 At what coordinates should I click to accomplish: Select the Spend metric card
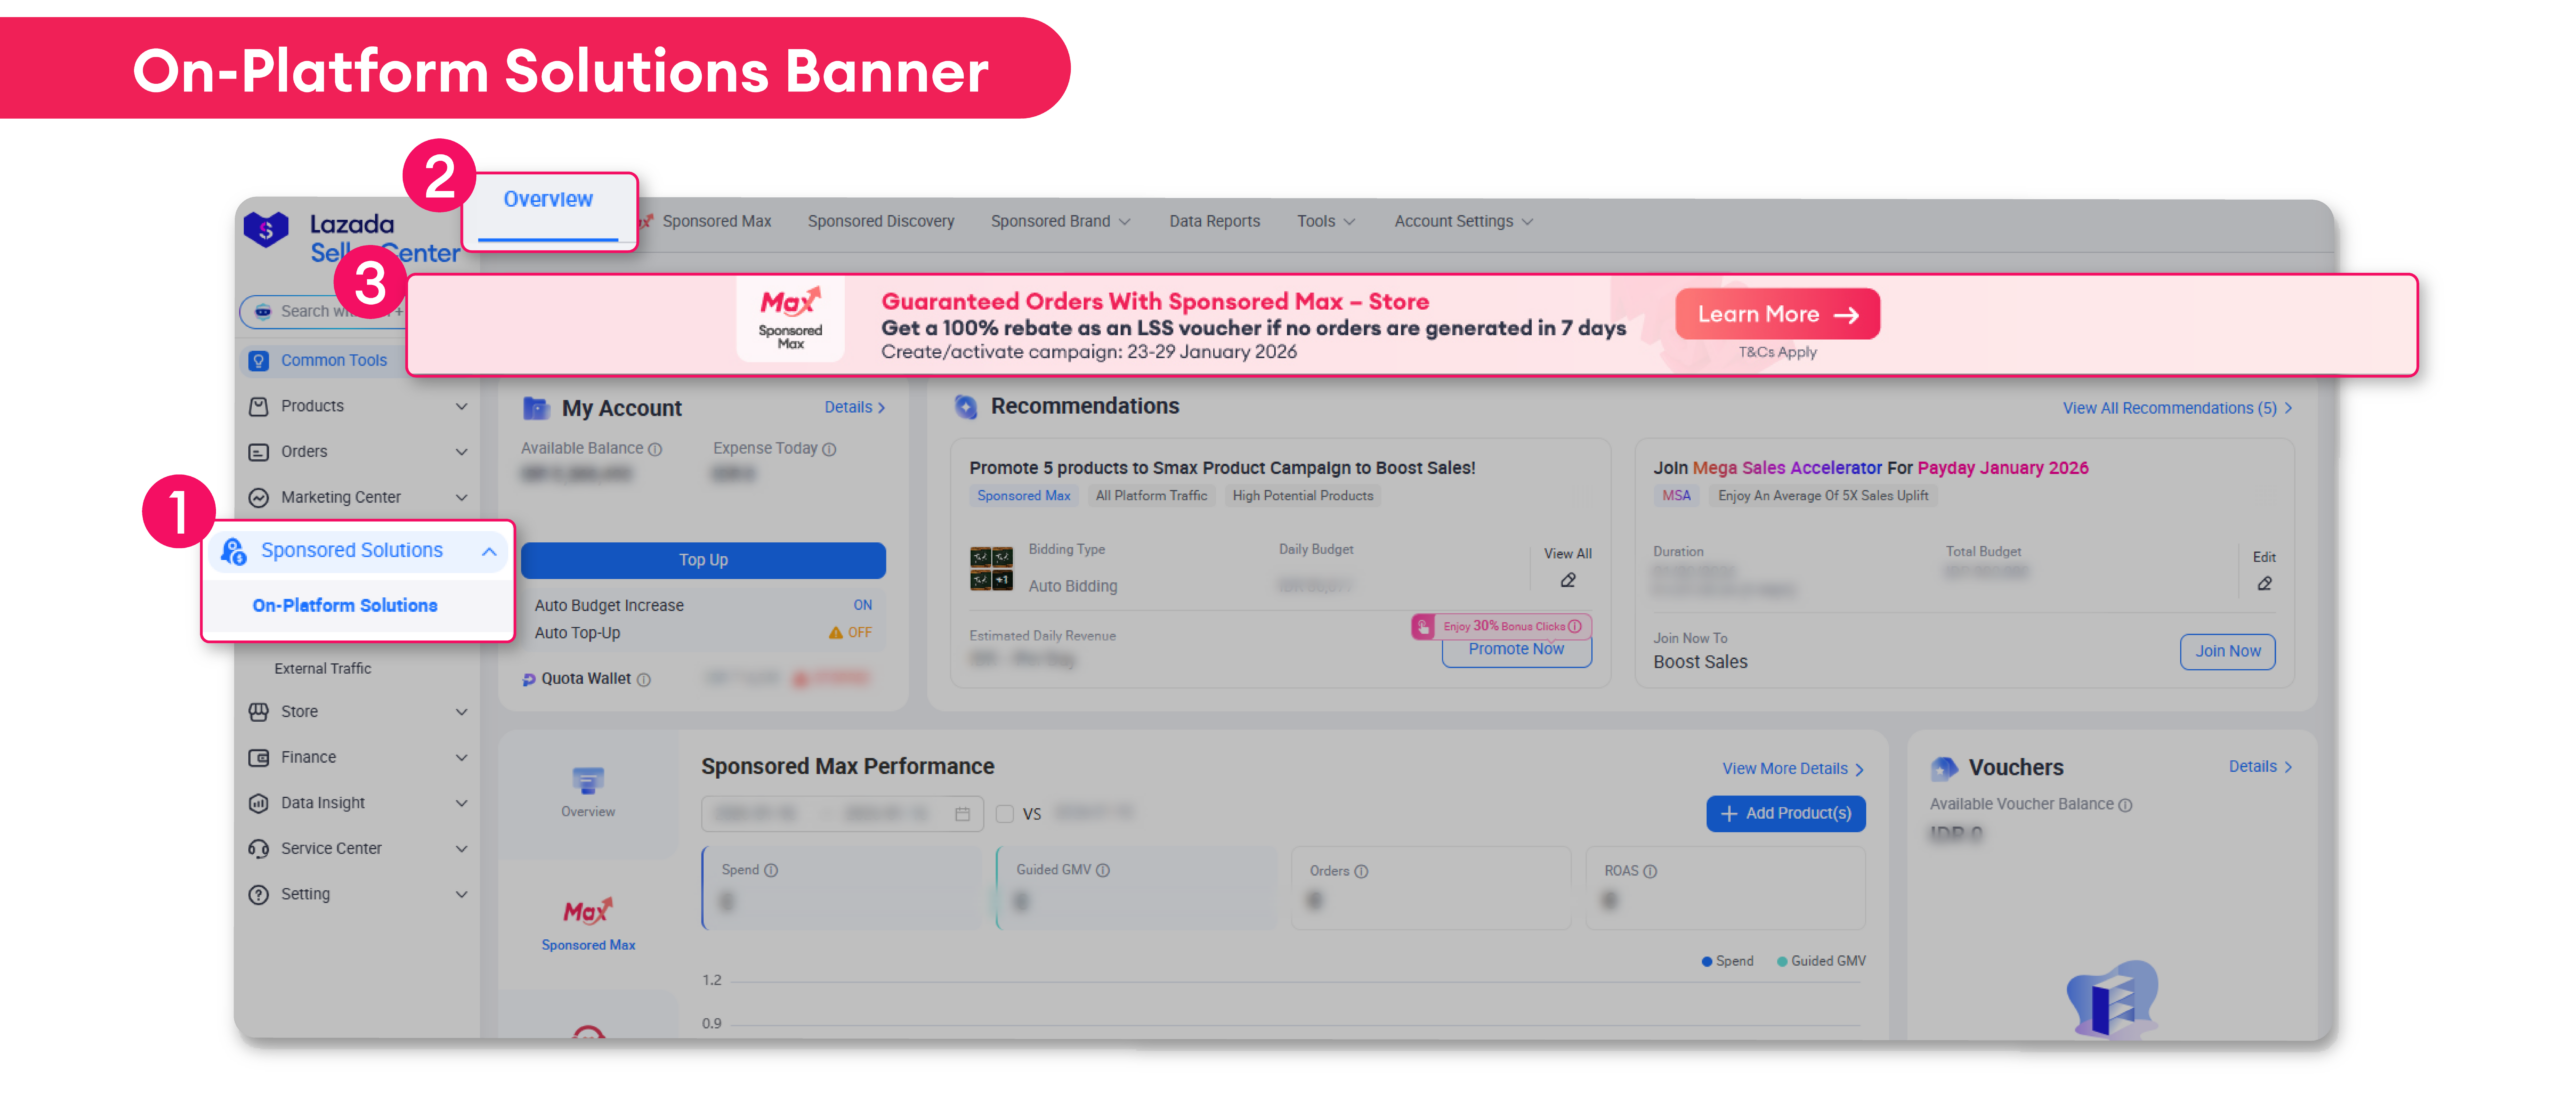pyautogui.click(x=841, y=887)
